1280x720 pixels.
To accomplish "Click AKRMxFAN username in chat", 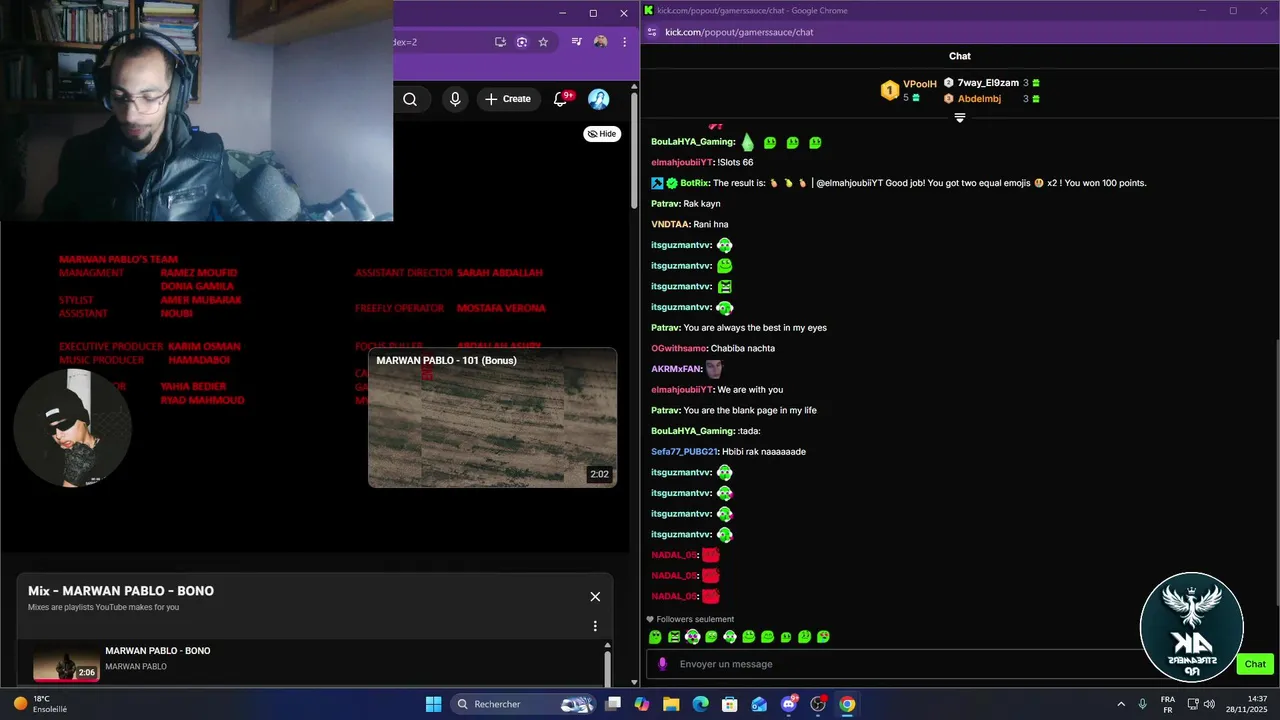I will [676, 369].
